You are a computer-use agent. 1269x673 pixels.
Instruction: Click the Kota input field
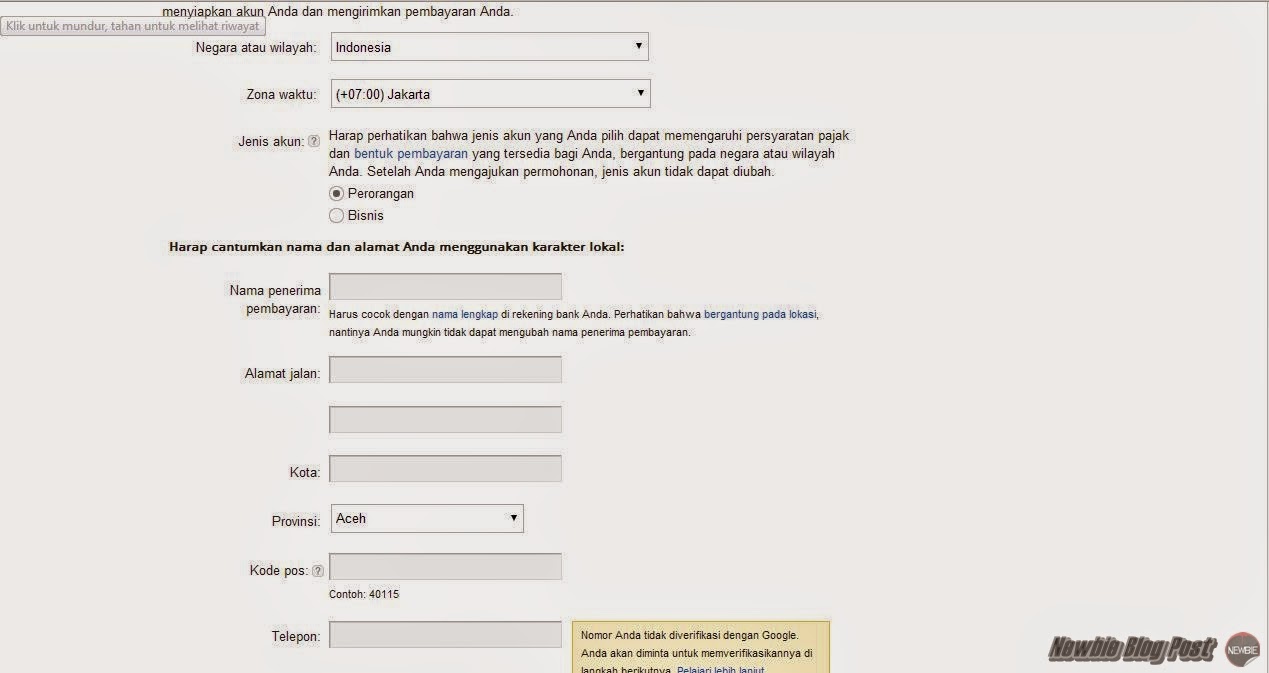[444, 468]
